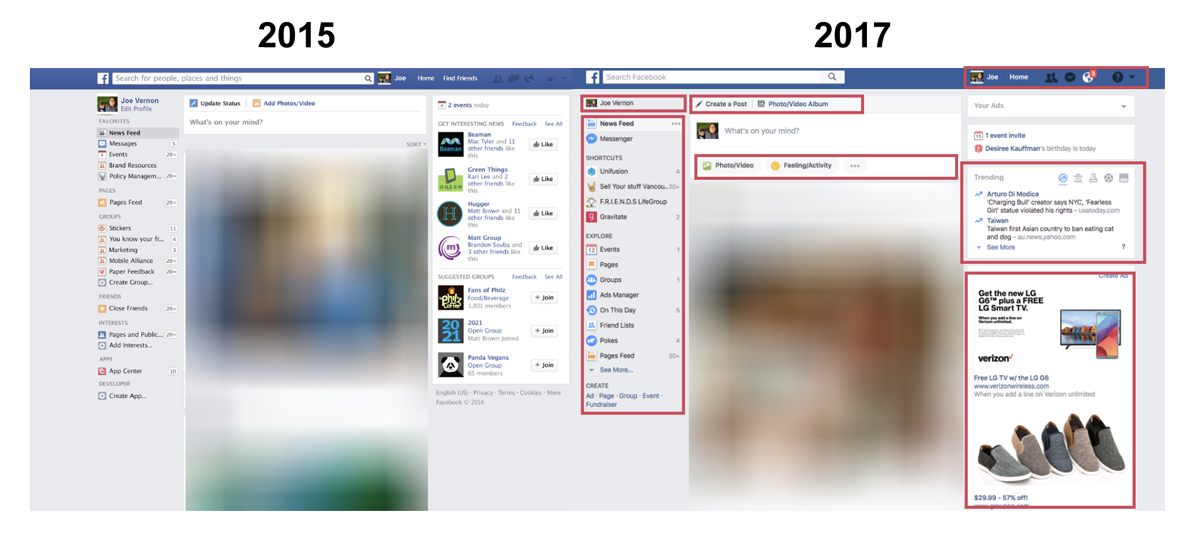The image size is (1200, 536).
Task: Select Top Trends icon in Trending panel
Action: click(x=1063, y=178)
